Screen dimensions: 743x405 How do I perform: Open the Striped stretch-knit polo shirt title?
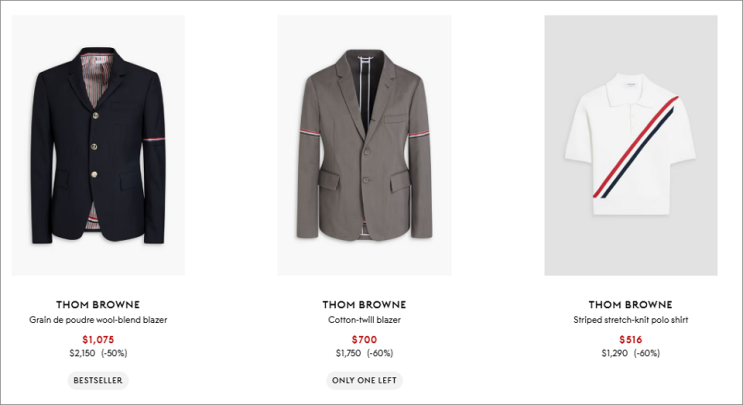click(x=631, y=320)
